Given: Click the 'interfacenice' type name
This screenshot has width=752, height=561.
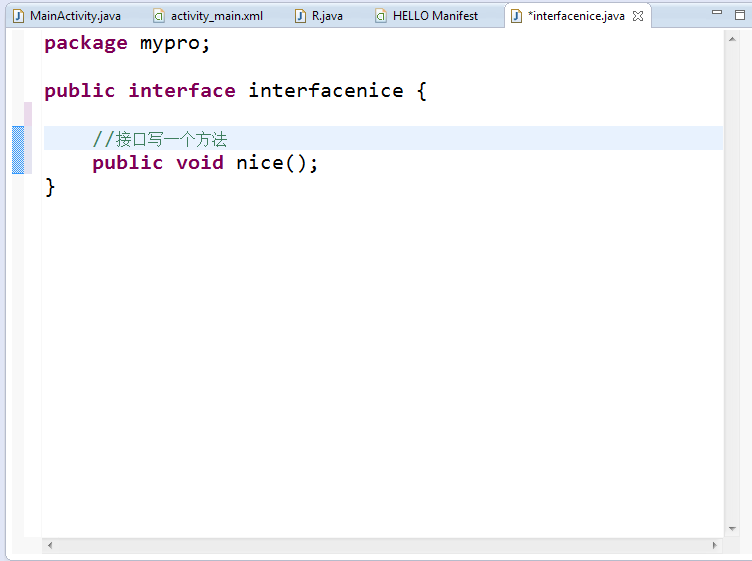Looking at the screenshot, I should click(x=326, y=91).
